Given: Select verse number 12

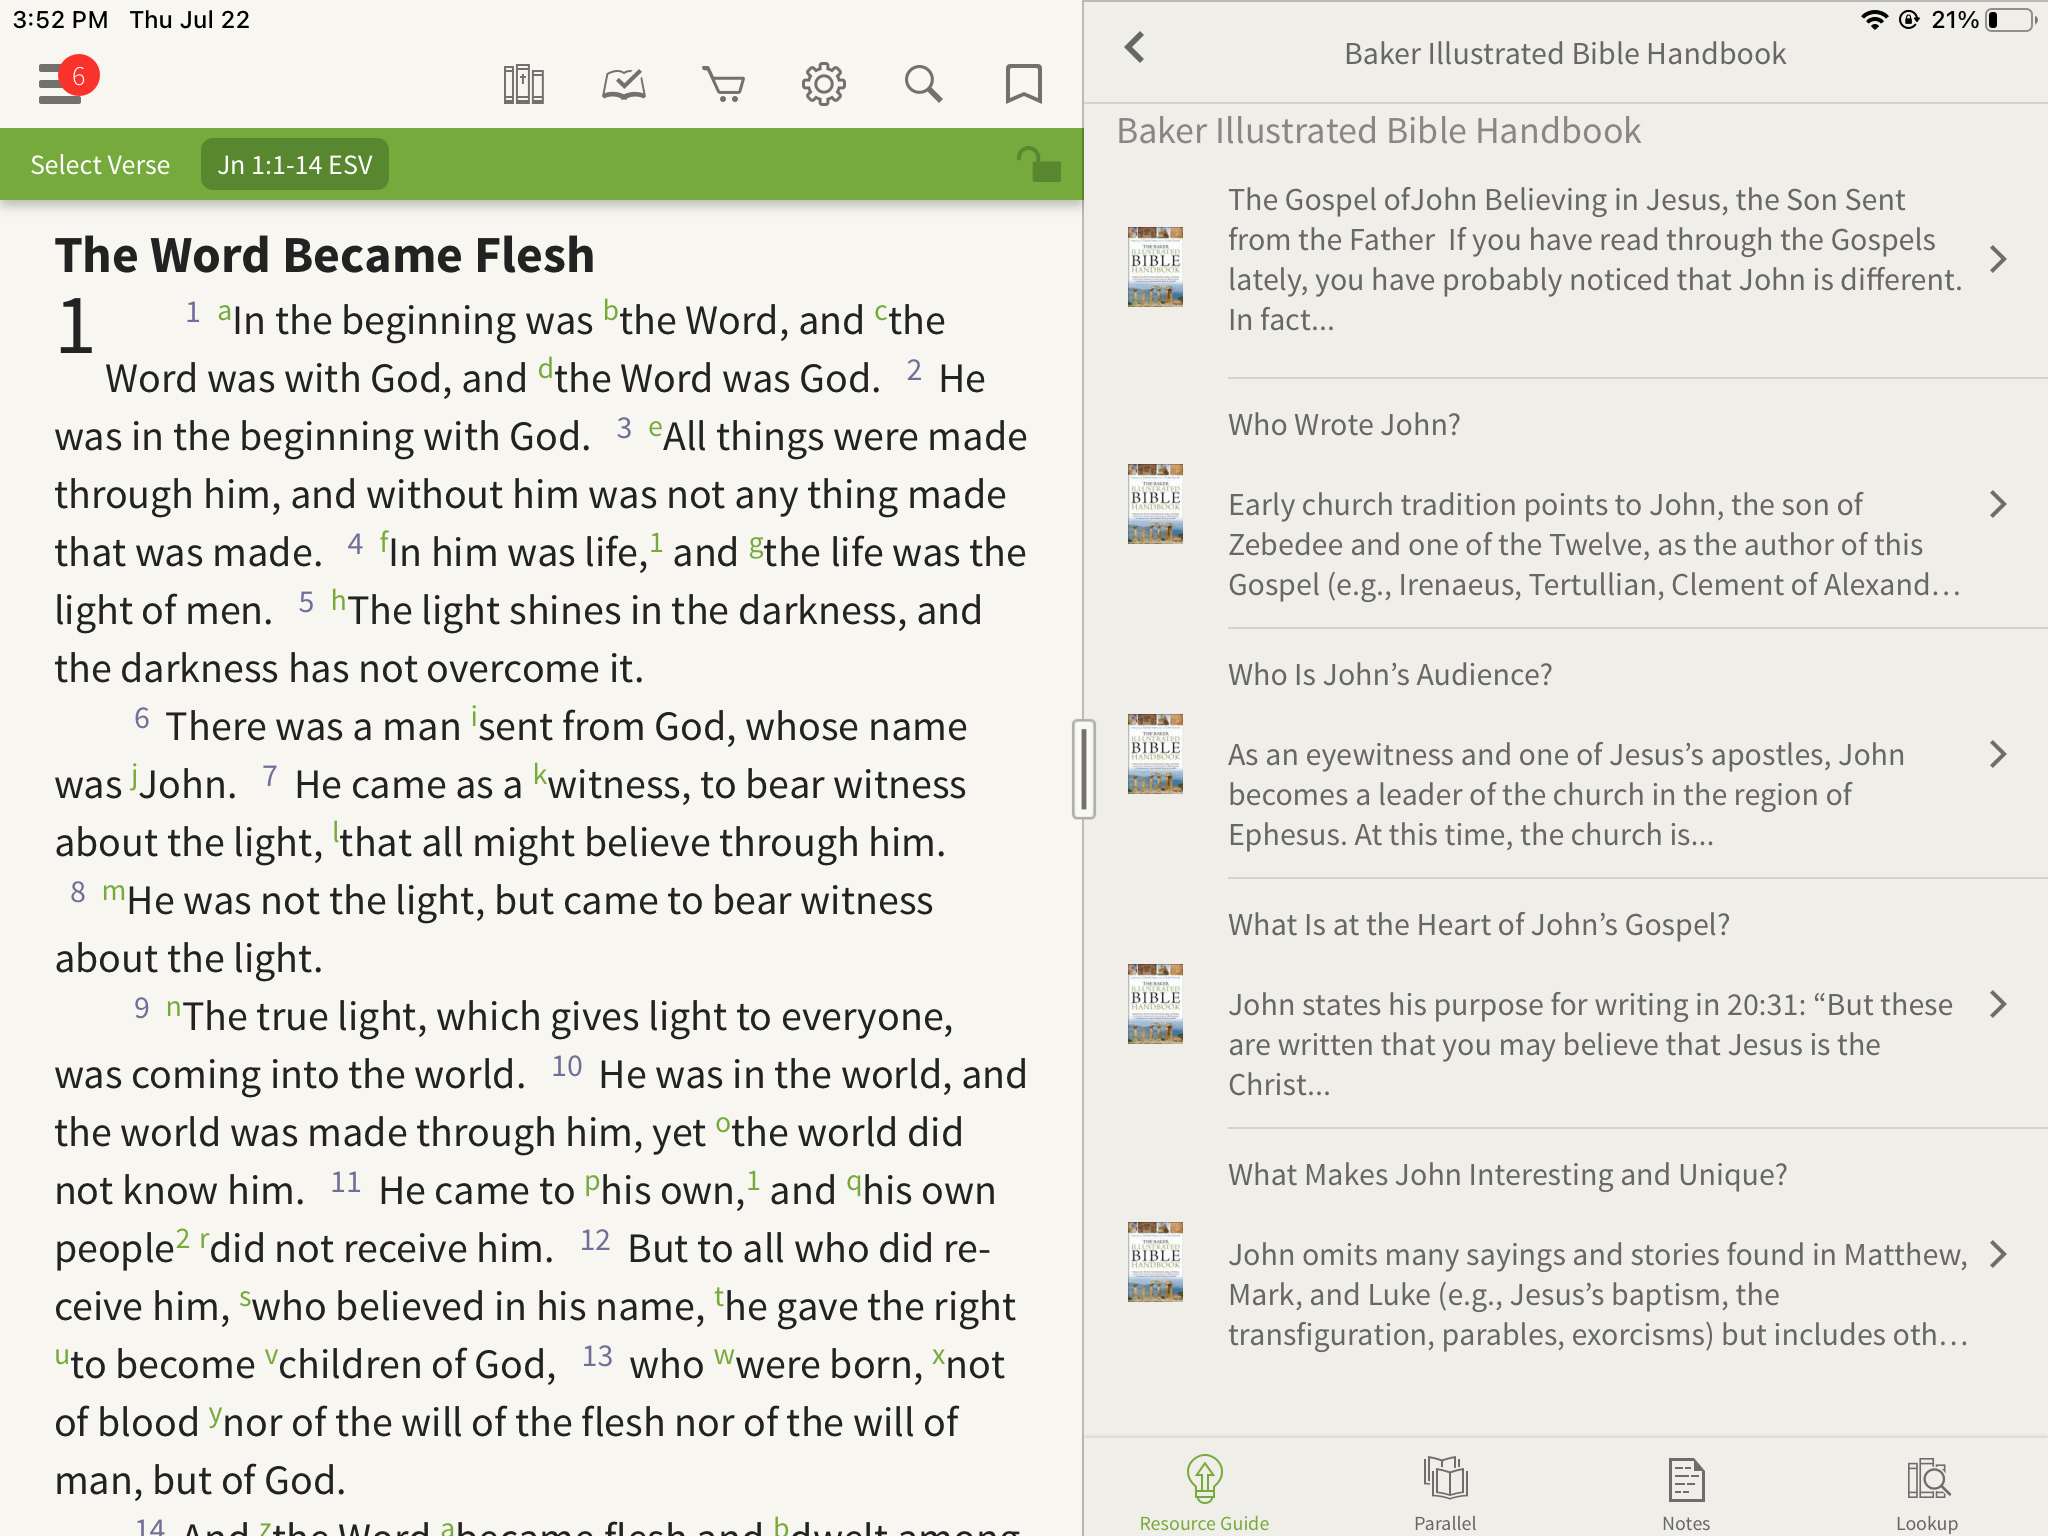Looking at the screenshot, I should pyautogui.click(x=595, y=1240).
